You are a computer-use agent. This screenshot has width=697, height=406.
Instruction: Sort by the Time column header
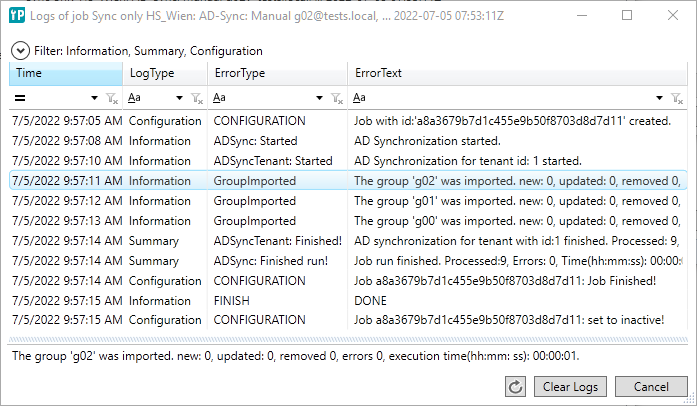66,73
